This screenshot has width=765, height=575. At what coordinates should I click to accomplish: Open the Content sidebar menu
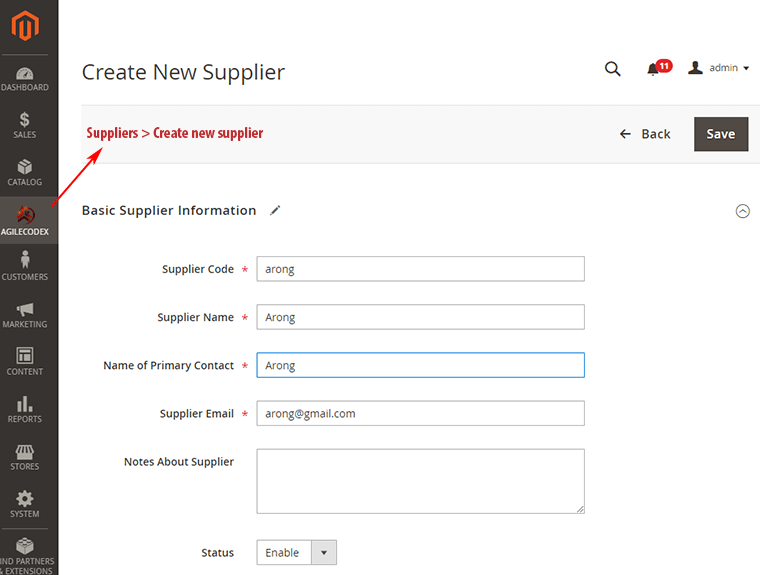25,361
